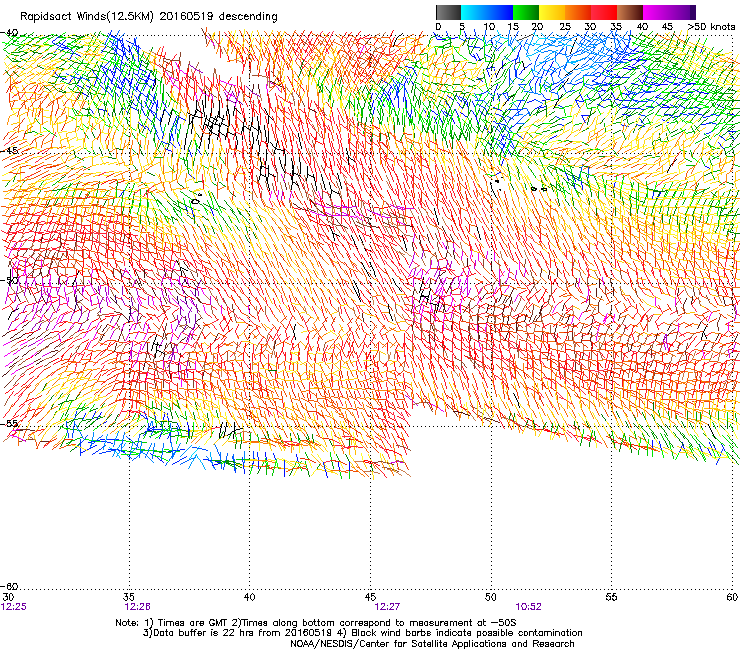Click the longitude label '40' on bottom axis
The width and height of the screenshot is (740, 650).
(x=249, y=597)
